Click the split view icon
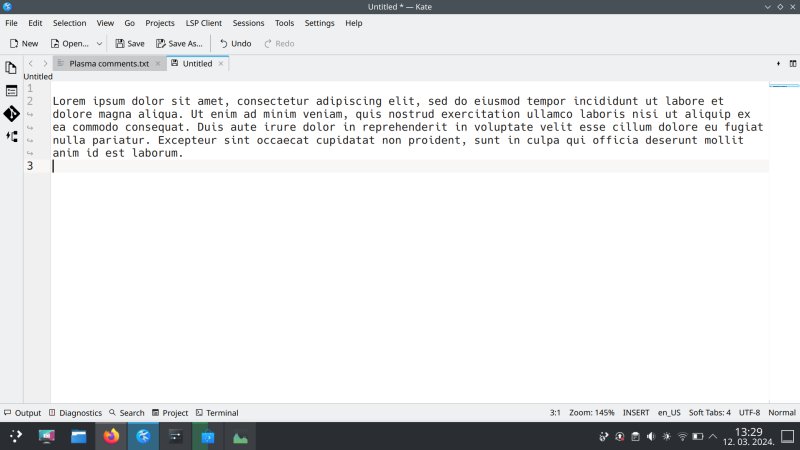 (x=793, y=64)
